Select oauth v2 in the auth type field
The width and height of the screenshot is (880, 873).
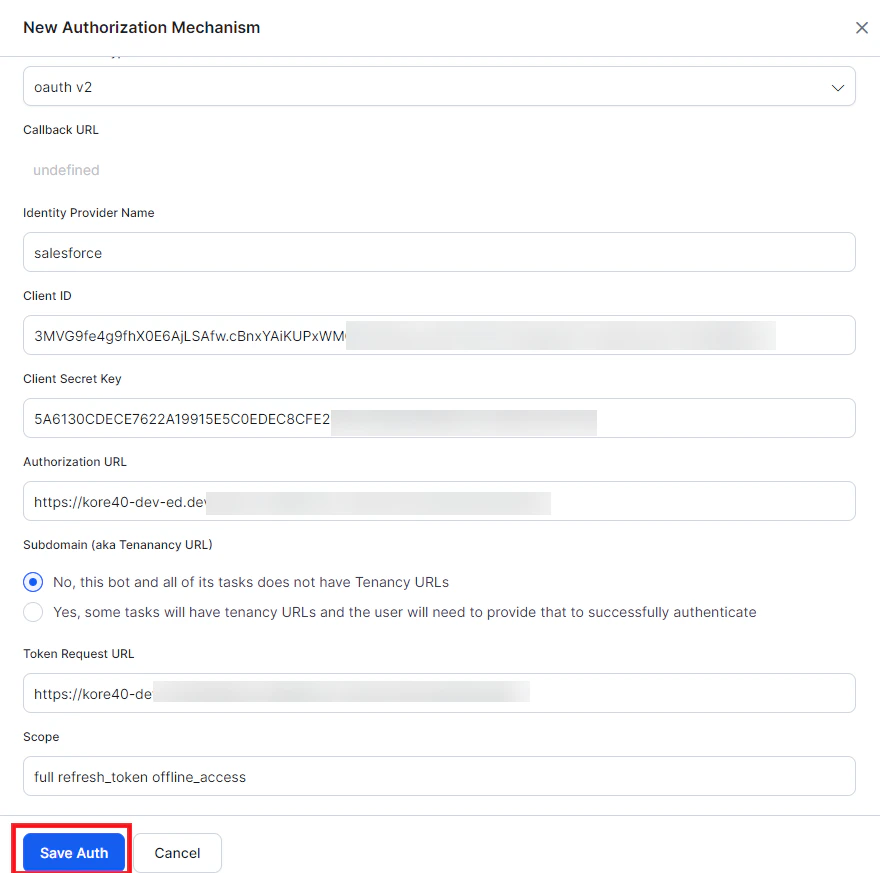pos(440,87)
